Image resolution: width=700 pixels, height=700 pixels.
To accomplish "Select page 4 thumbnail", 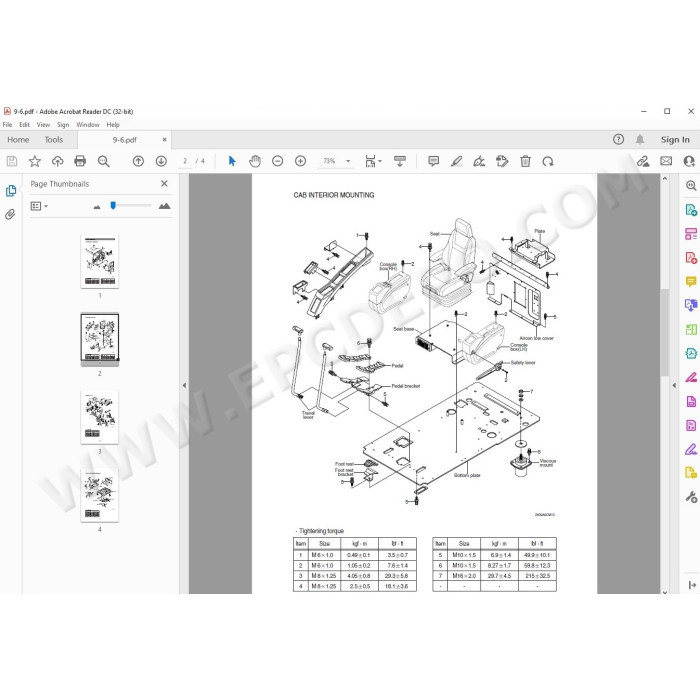I will (100, 495).
